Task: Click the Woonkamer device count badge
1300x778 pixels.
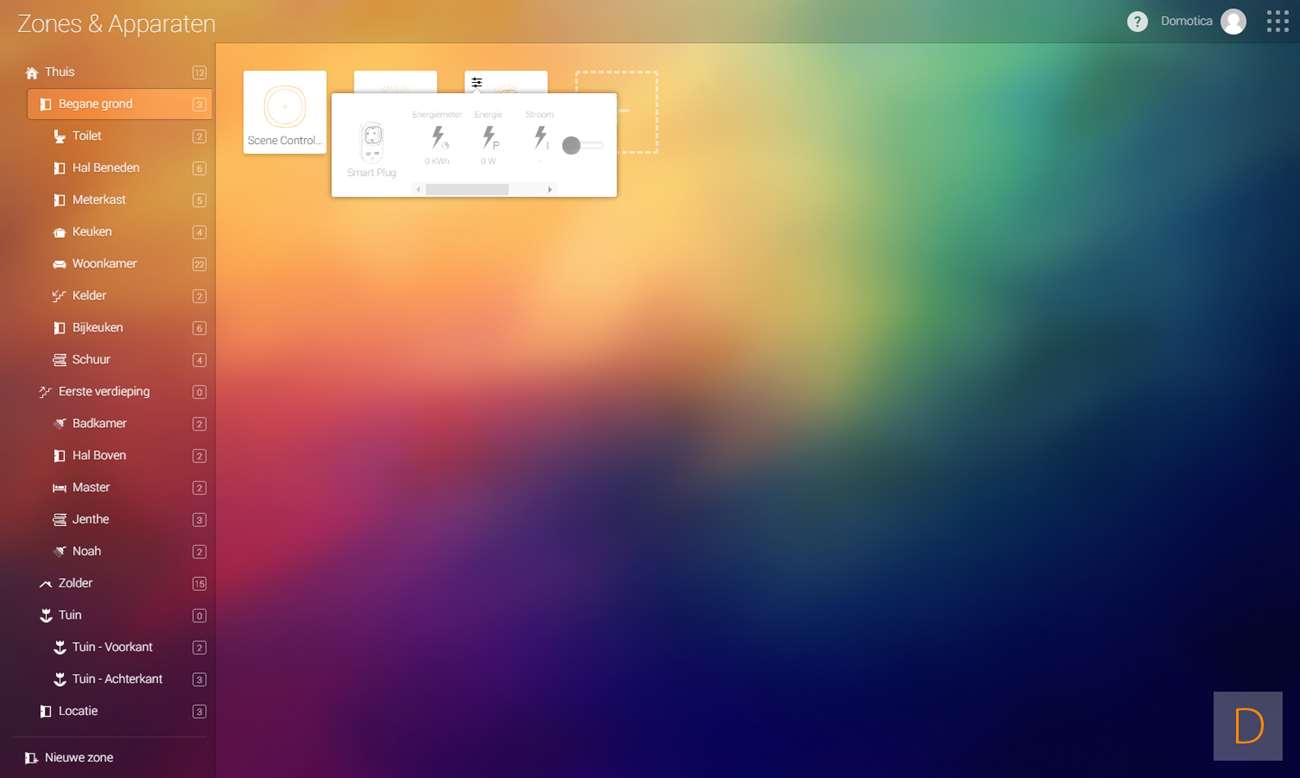Action: [x=199, y=264]
